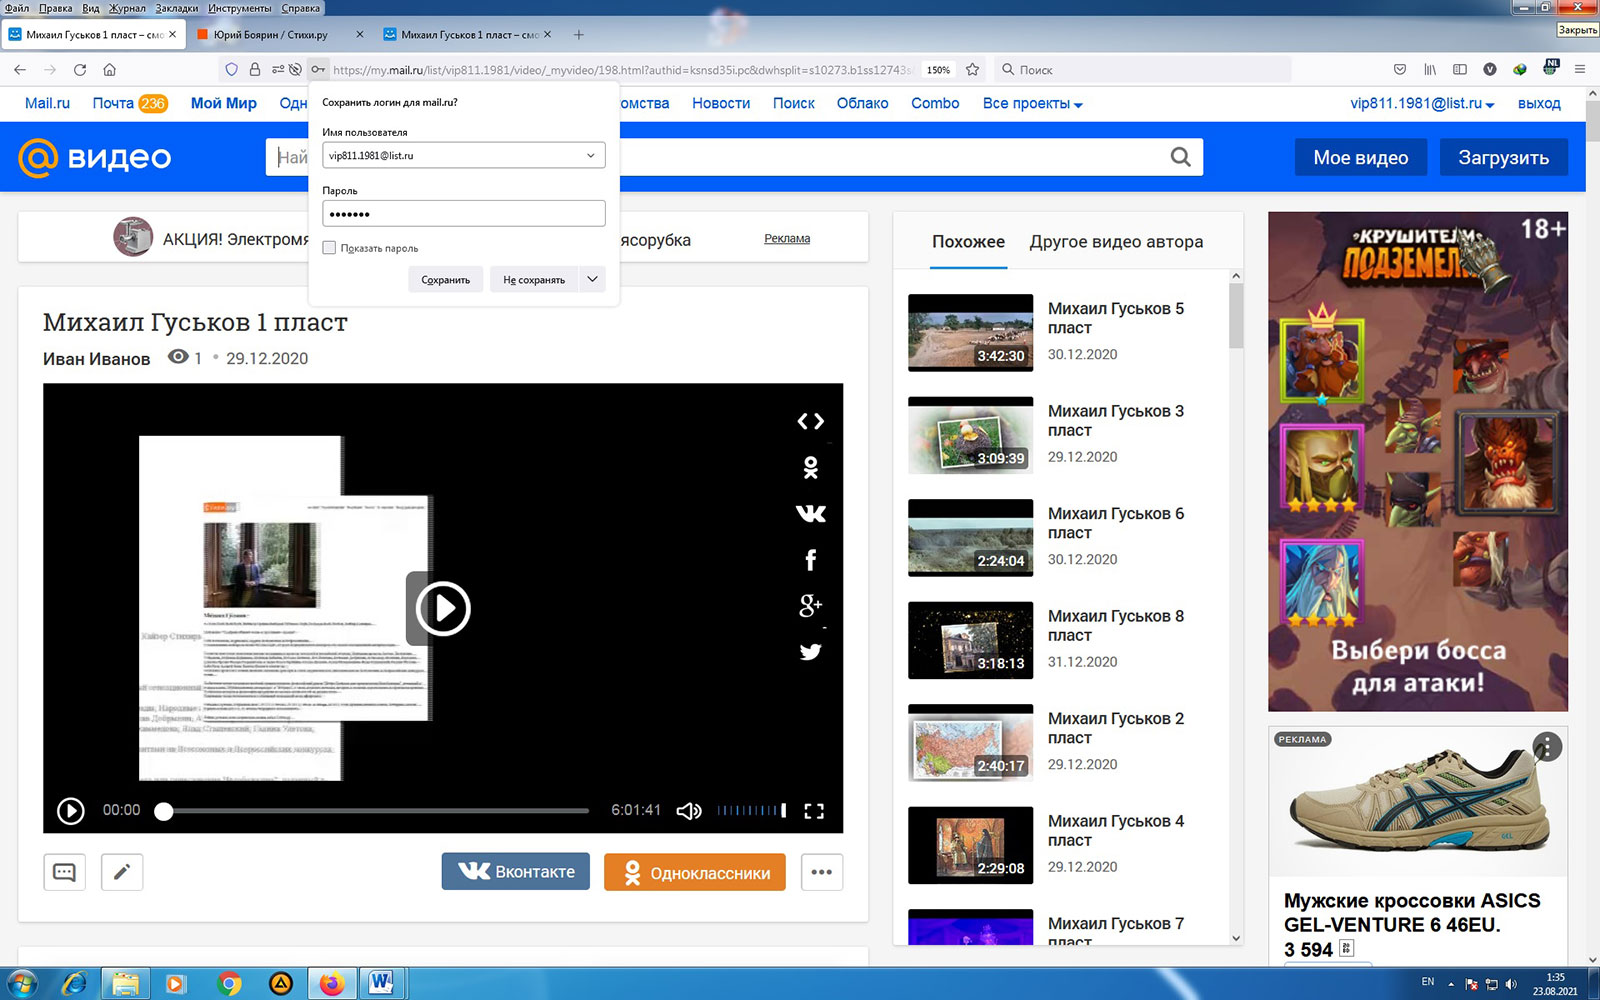The height and width of the screenshot is (1000, 1600).
Task: Switch to Другое видео автора tab
Action: pos(1116,242)
